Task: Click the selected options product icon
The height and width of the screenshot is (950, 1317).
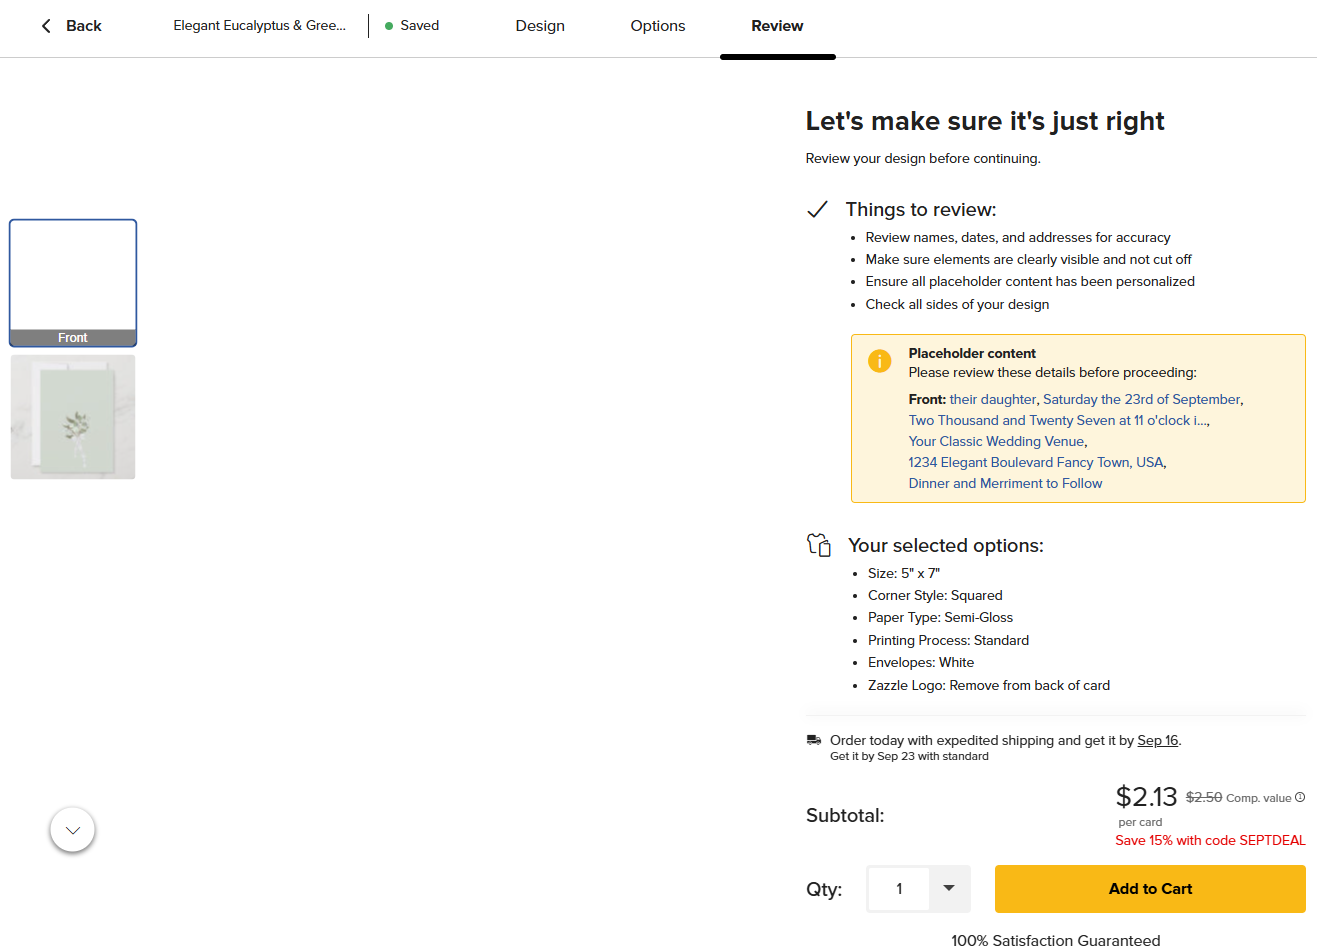Action: pos(819,545)
